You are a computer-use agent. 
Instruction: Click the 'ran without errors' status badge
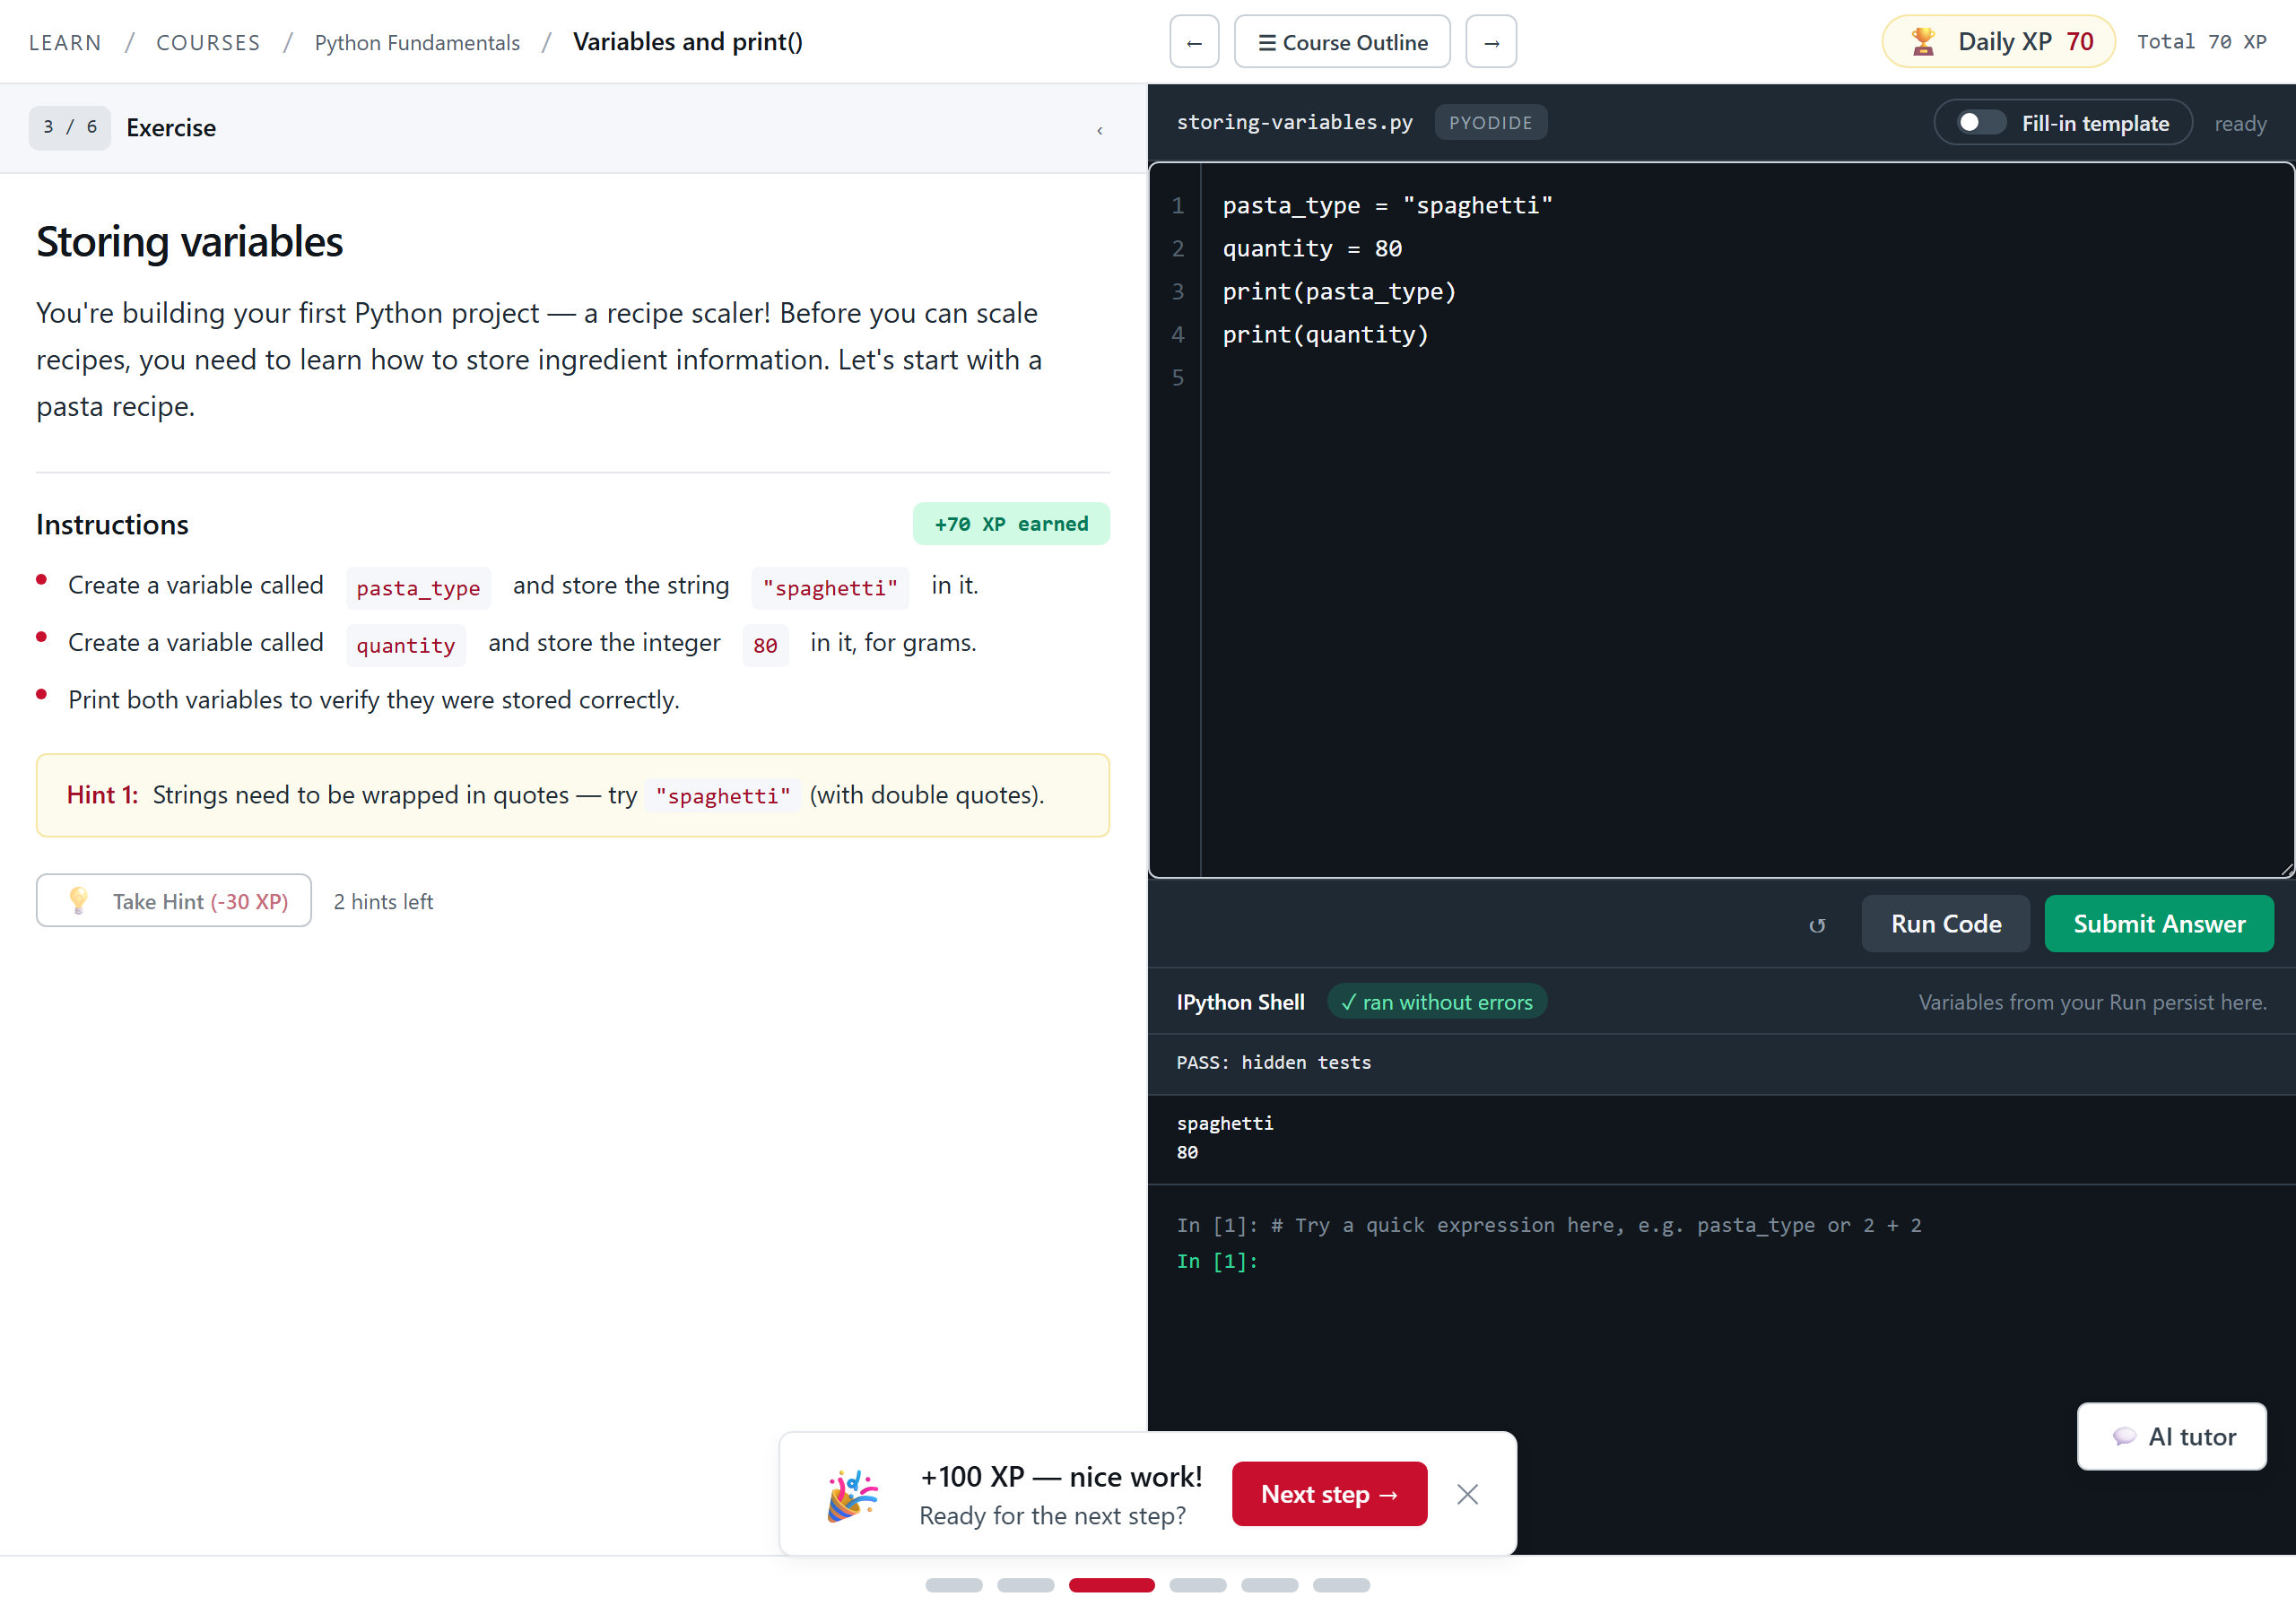[x=1436, y=1001]
